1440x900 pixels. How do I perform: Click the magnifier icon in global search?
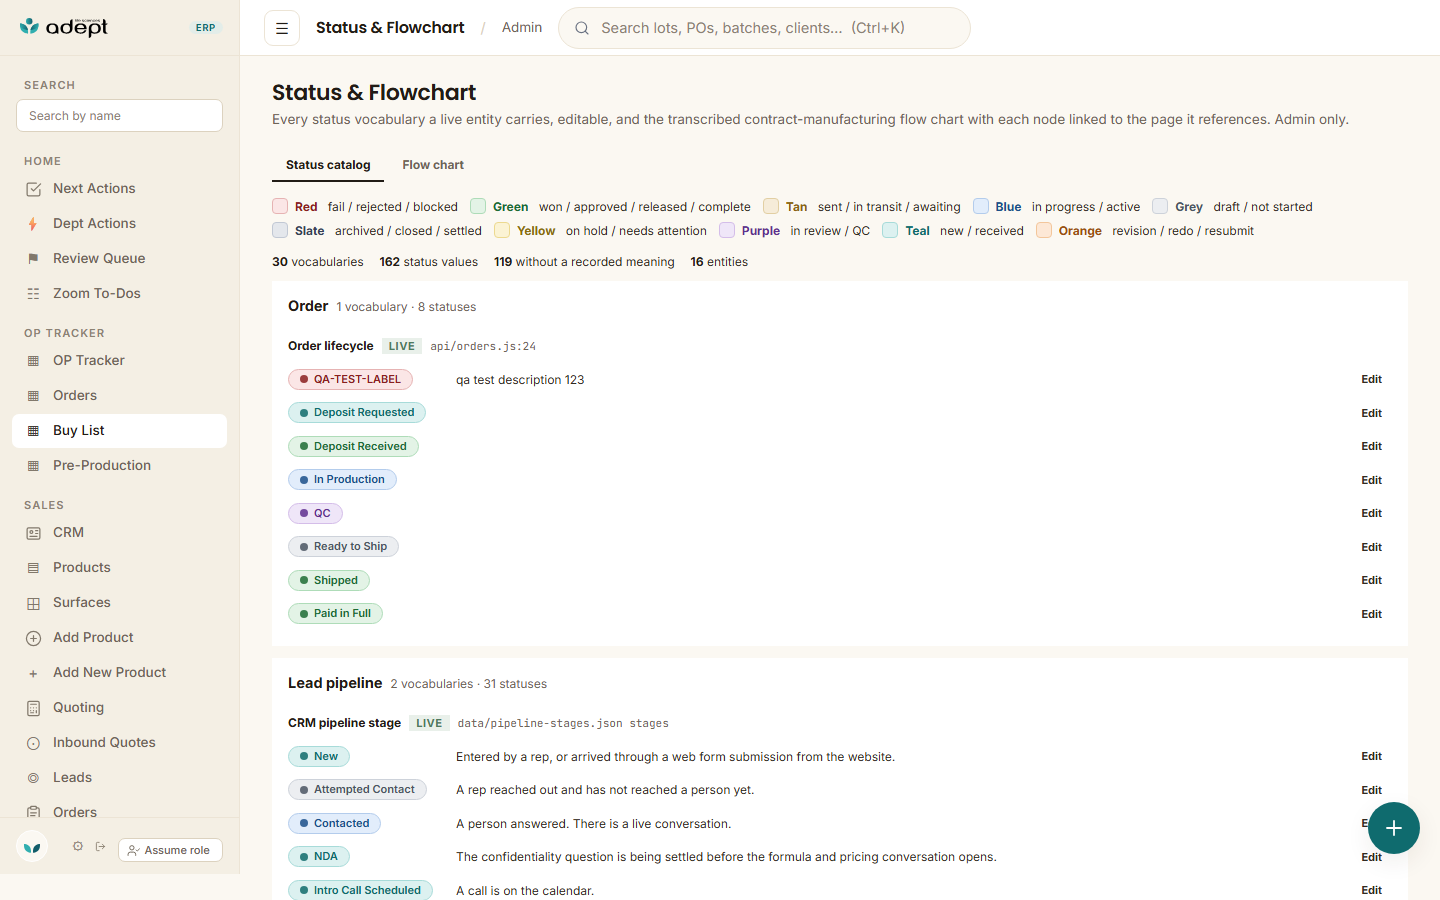[582, 28]
